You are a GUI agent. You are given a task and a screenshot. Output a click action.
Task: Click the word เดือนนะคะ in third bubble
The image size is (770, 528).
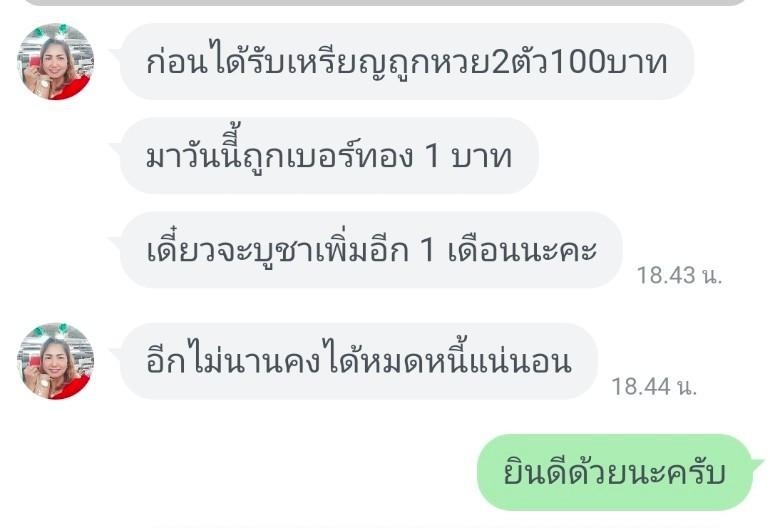pos(522,250)
